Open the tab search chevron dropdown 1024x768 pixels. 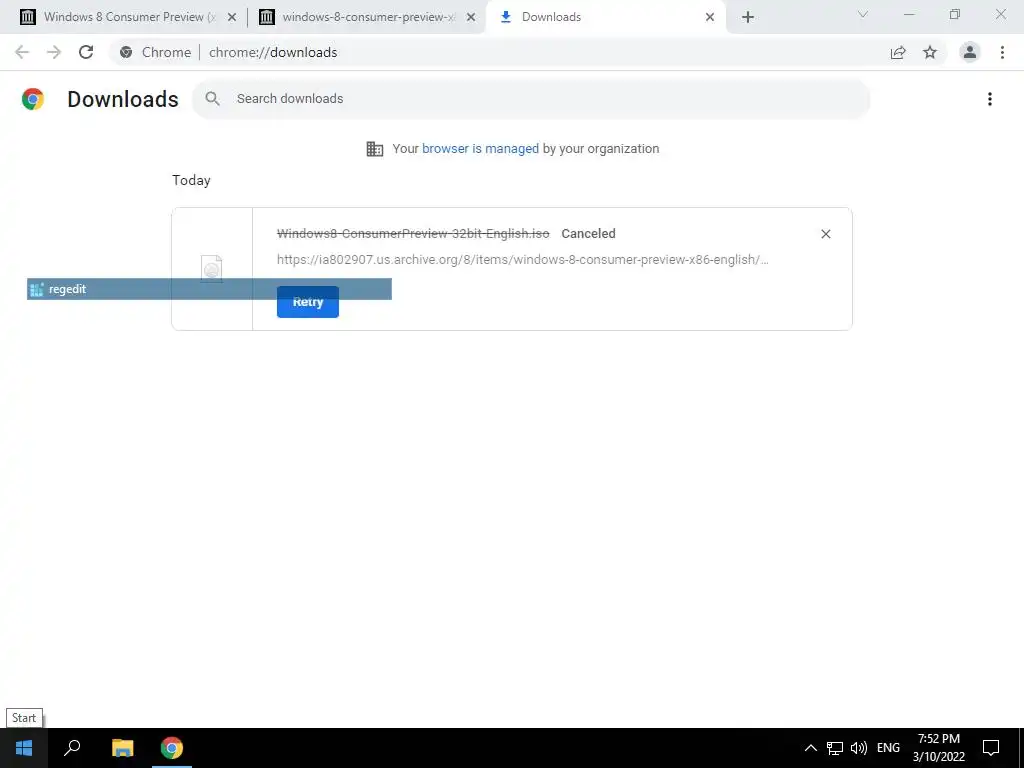tap(863, 14)
